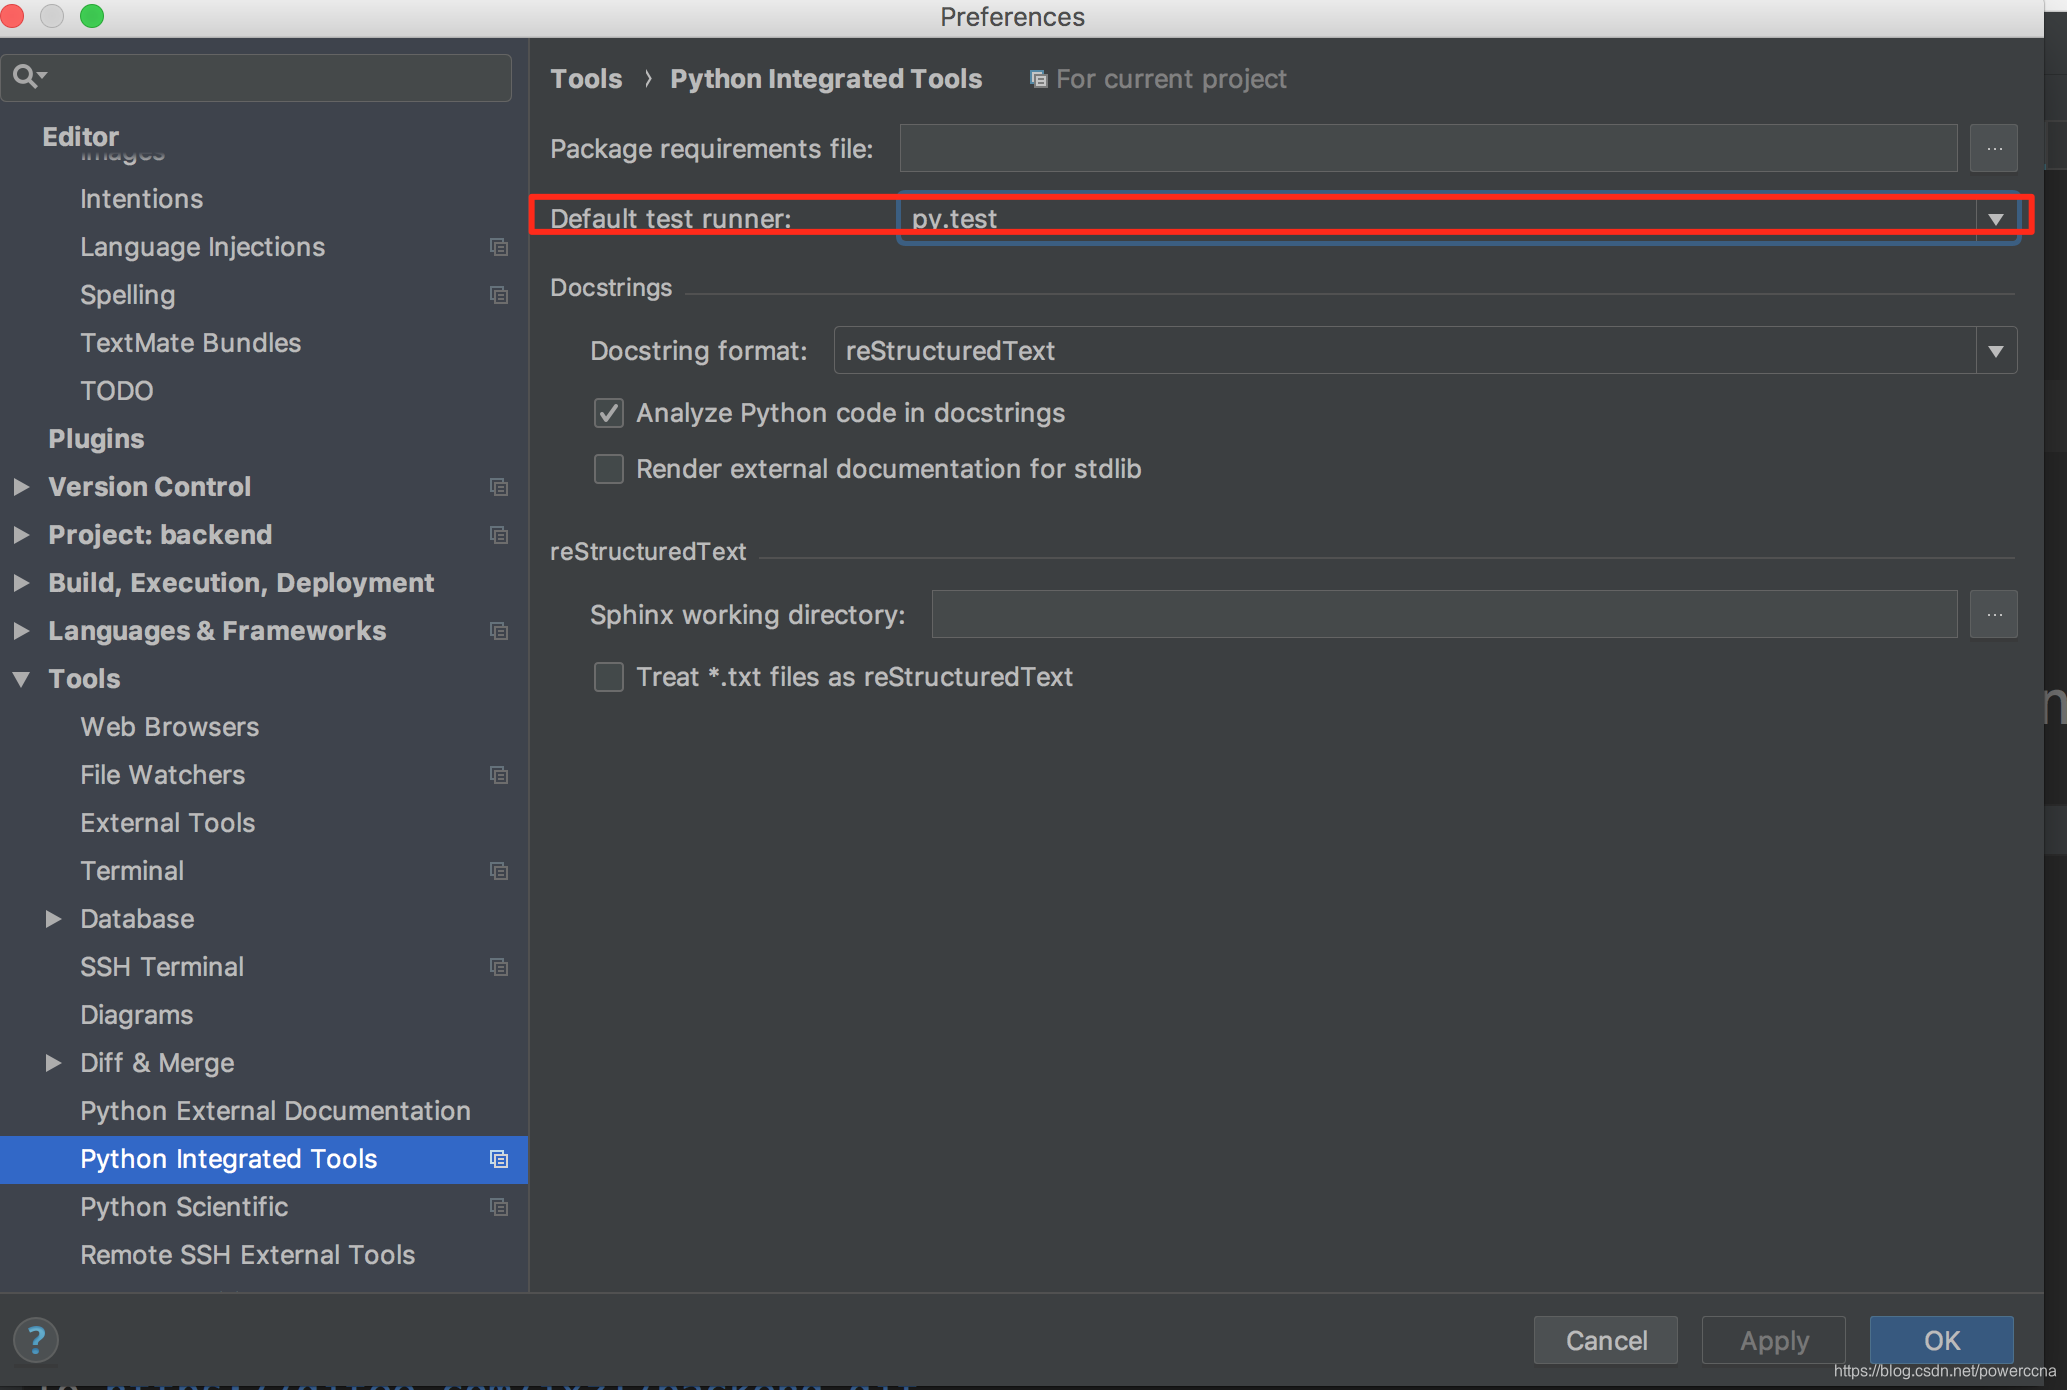Viewport: 2067px width, 1390px height.
Task: Enable Render external documentation for stdlib
Action: 609,469
